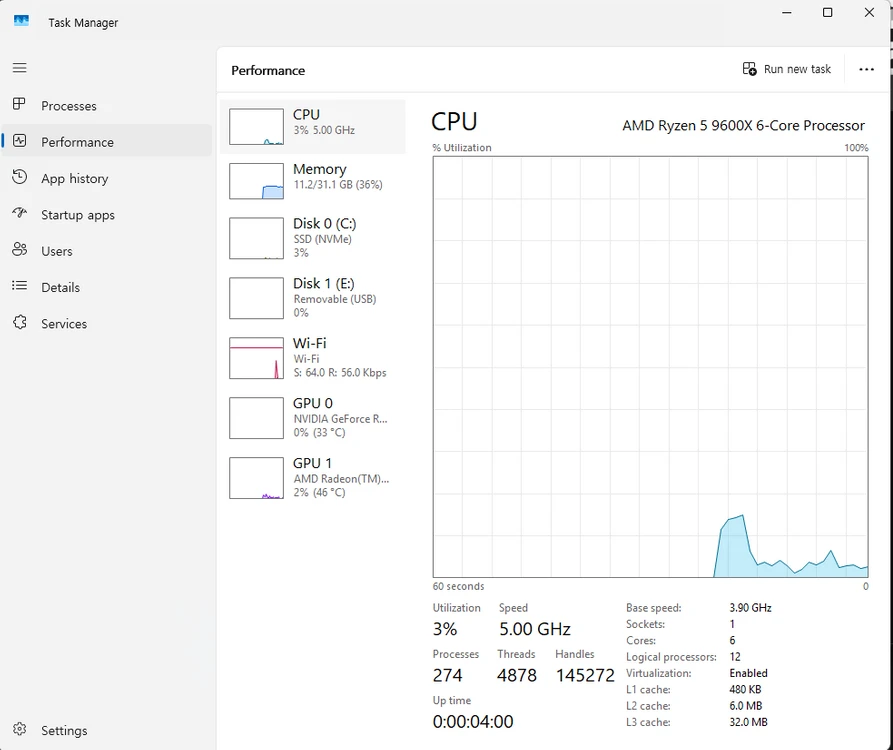893x750 pixels.
Task: Click the Users people icon
Action: point(19,249)
